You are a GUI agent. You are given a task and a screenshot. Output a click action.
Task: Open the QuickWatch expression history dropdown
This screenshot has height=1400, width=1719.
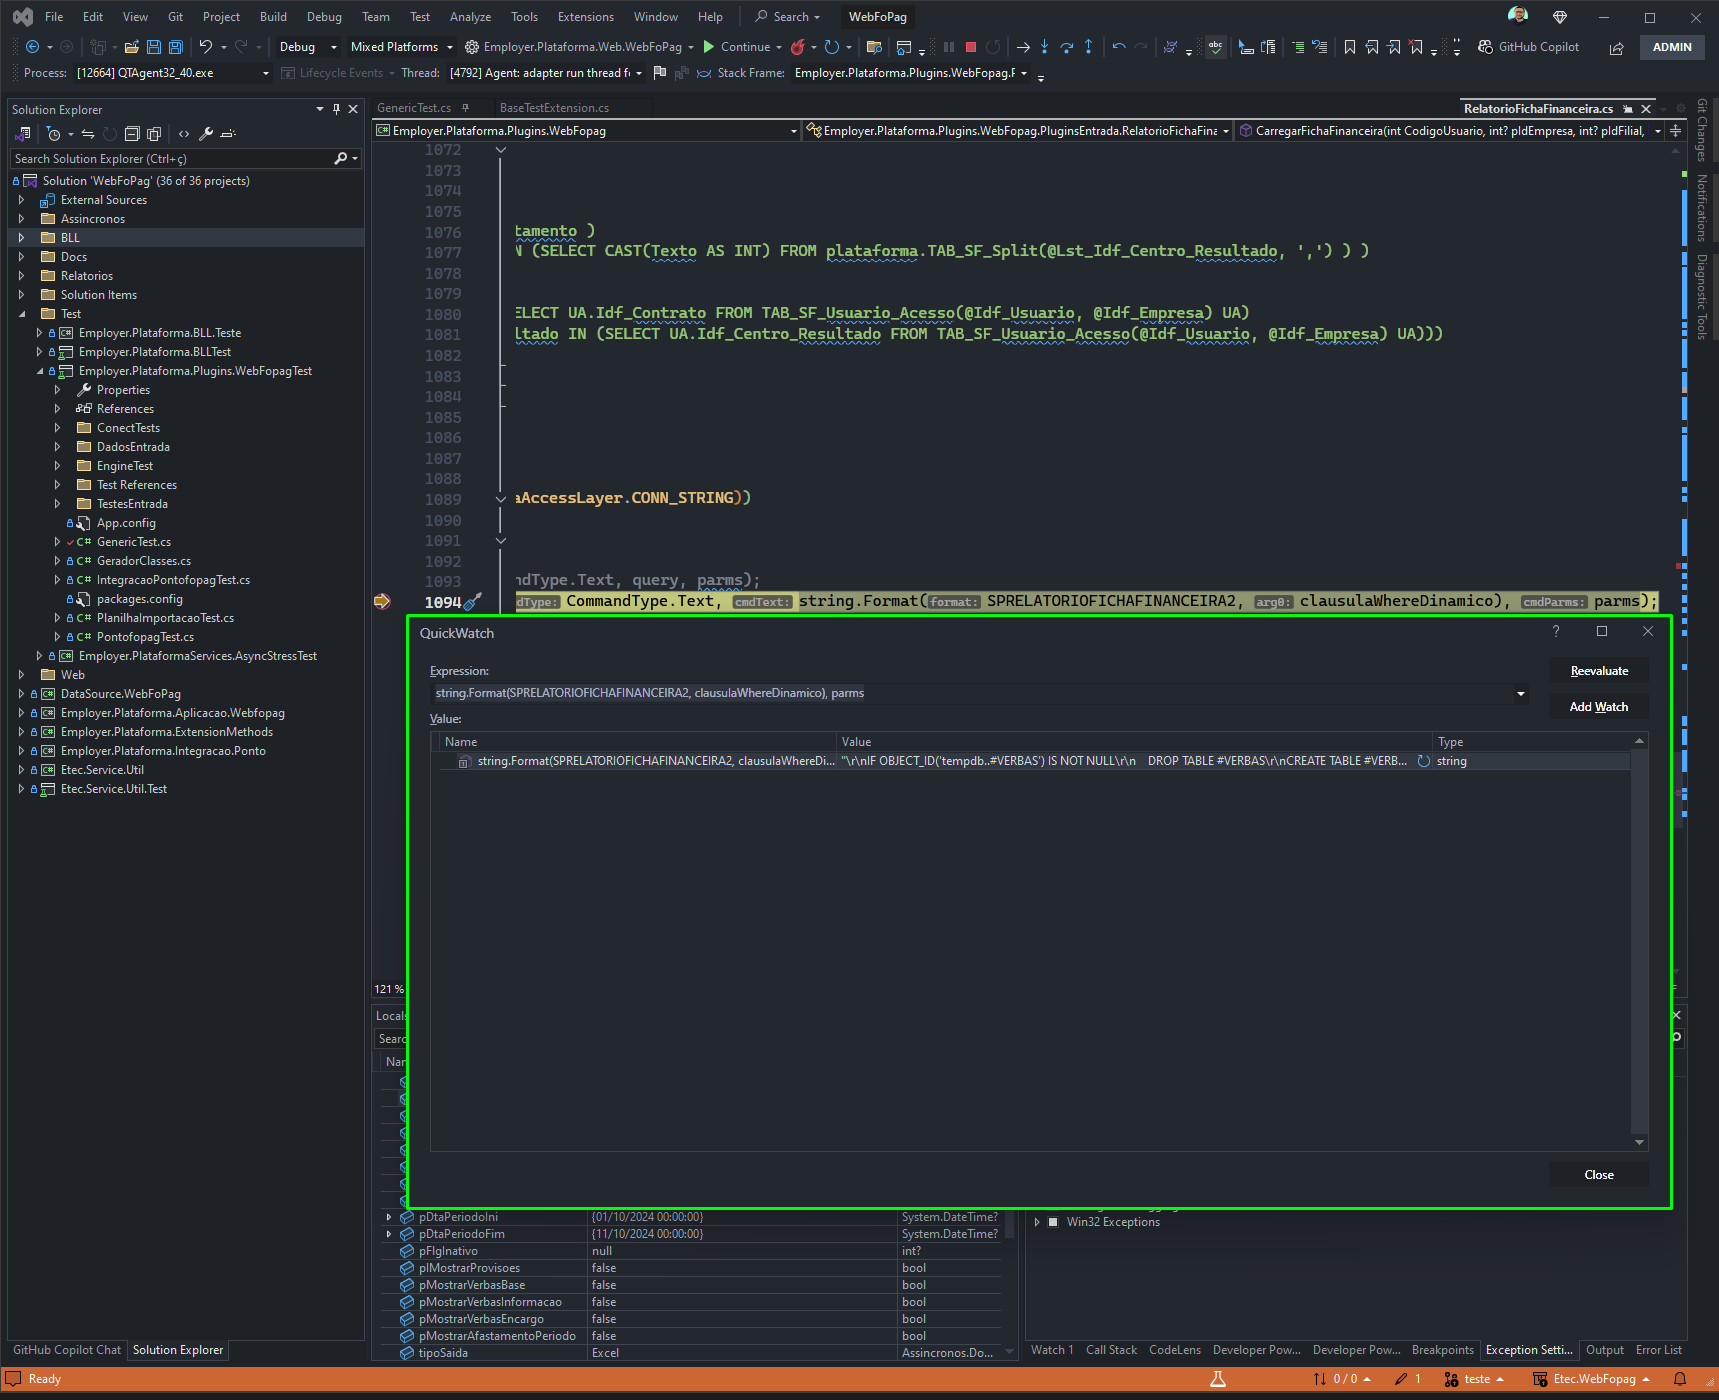coord(1521,693)
